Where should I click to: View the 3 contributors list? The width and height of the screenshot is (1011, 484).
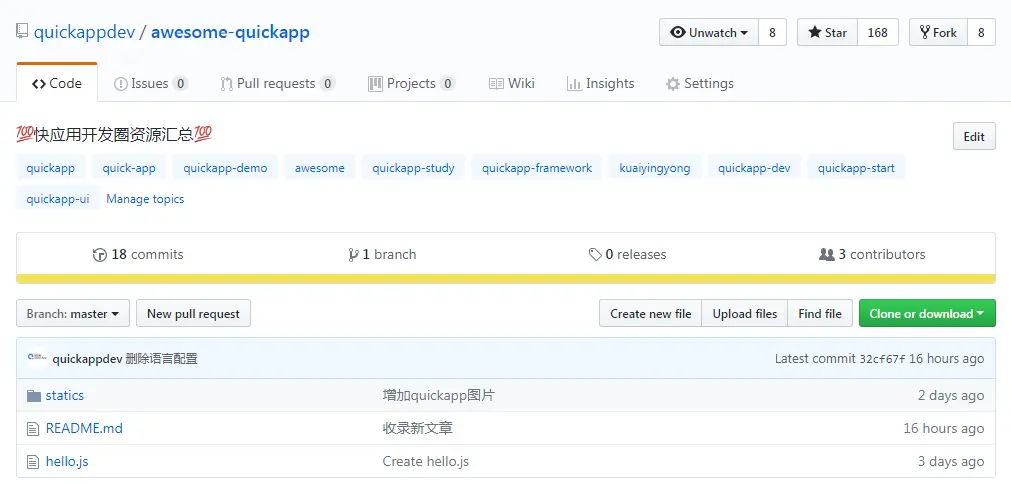click(x=872, y=255)
